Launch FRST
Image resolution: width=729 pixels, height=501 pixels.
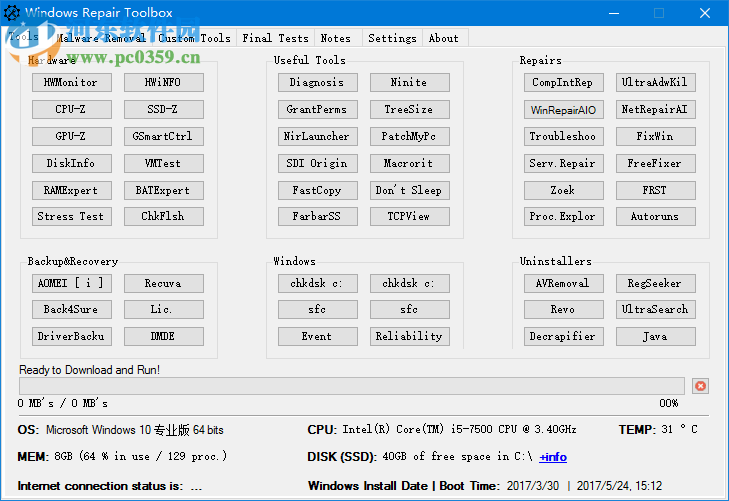point(656,190)
